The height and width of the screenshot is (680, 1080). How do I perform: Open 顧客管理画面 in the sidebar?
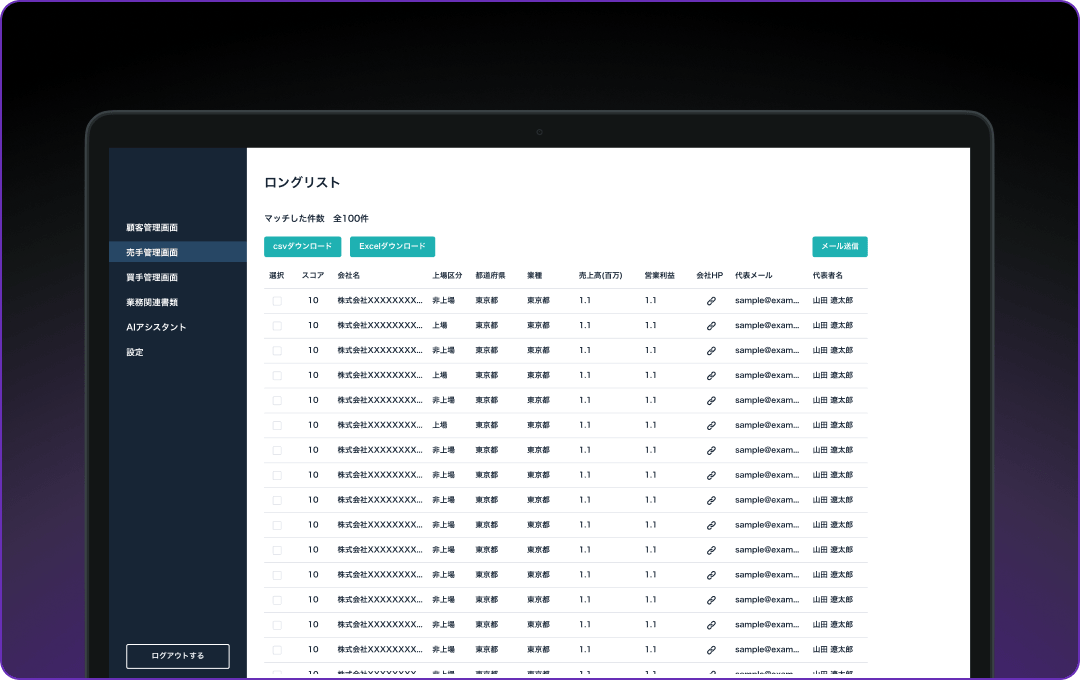152,228
